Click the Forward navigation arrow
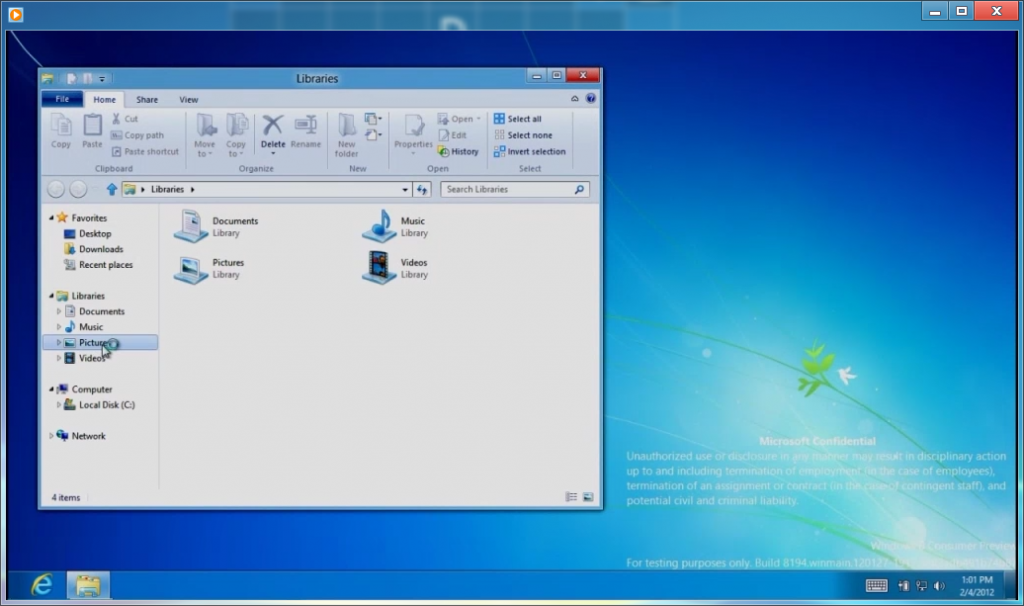Screen dimensions: 1024x606 [x=78, y=189]
